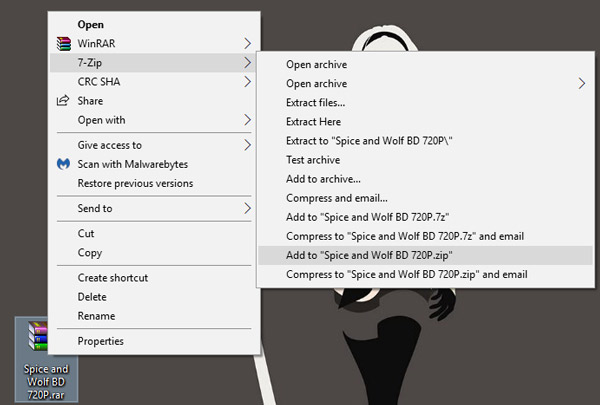600x405 pixels.
Task: Click the first Open archive entry
Action: (x=426, y=64)
